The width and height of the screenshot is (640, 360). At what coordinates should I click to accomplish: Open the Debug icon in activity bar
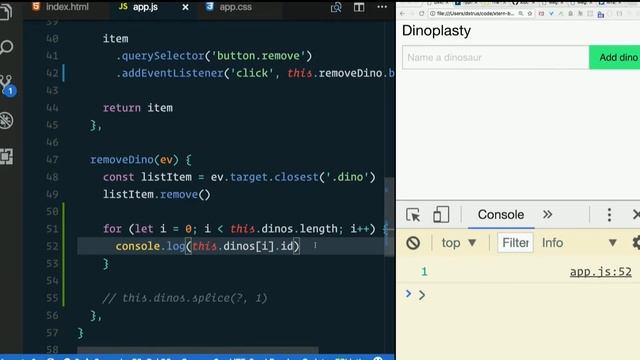(x=7, y=121)
